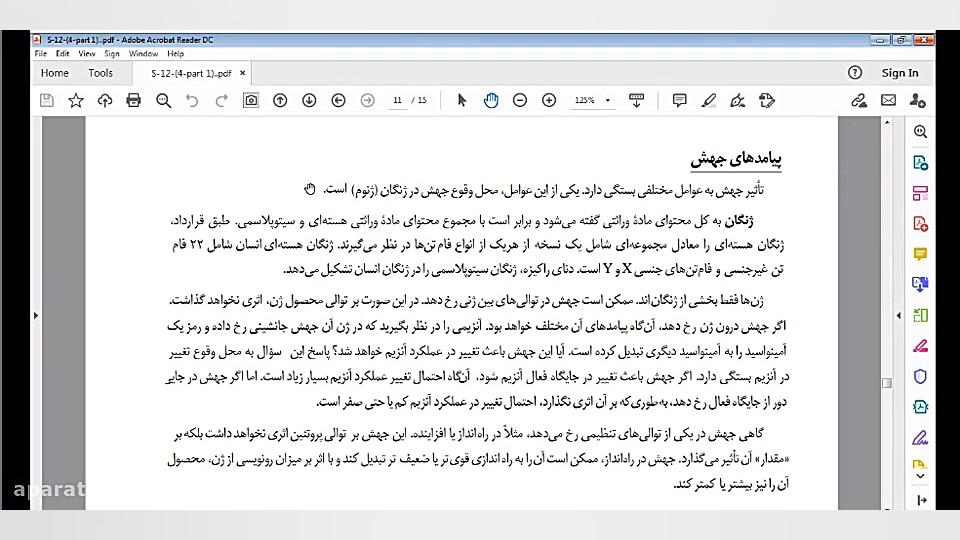Expand the tools pane arrow at bottom
Image resolution: width=960 pixels, height=540 pixels.
(x=921, y=500)
